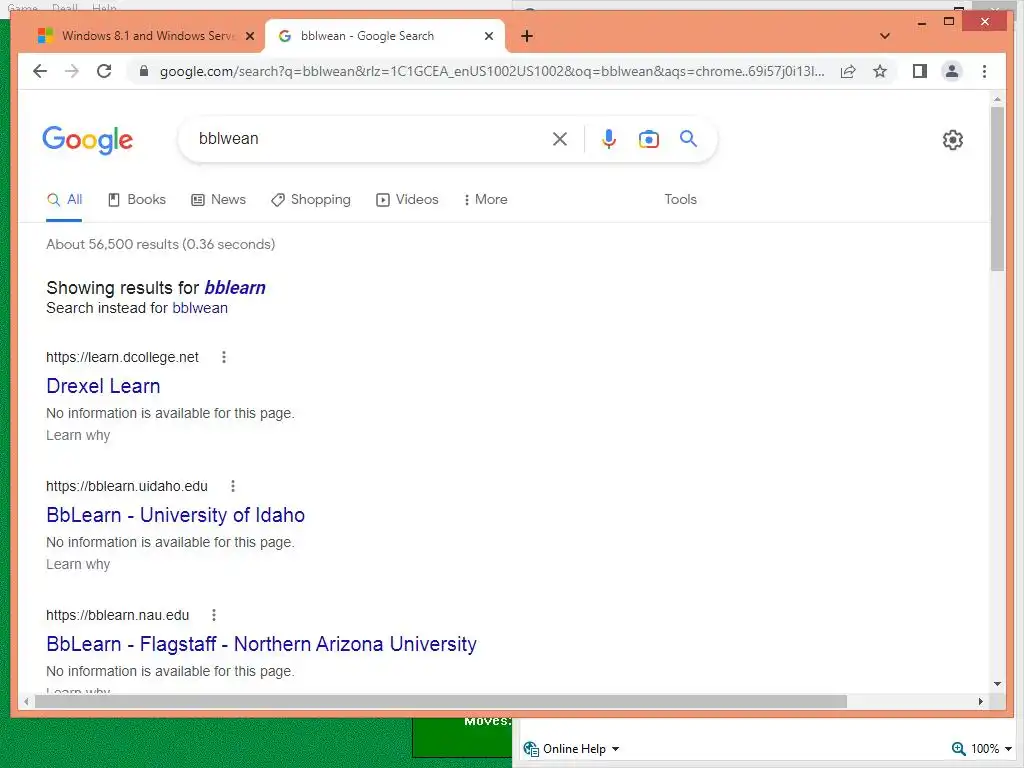Open Google quick settings gear

[x=953, y=139]
